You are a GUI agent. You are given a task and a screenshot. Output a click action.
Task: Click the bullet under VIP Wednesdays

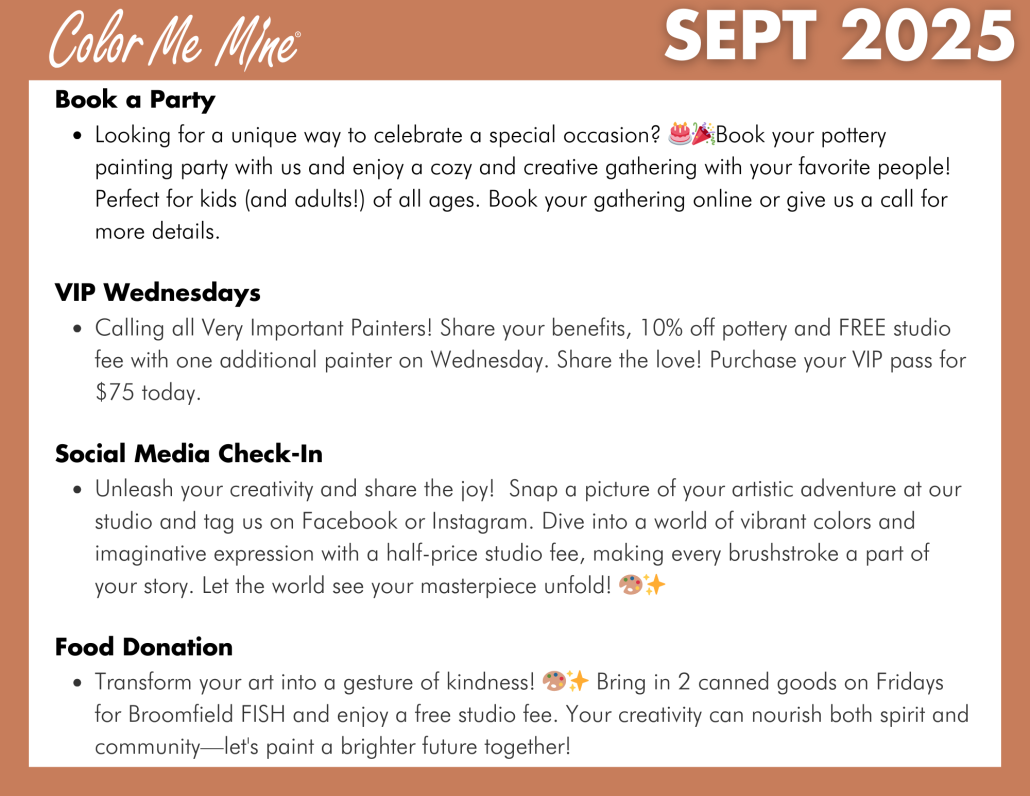[x=78, y=328]
